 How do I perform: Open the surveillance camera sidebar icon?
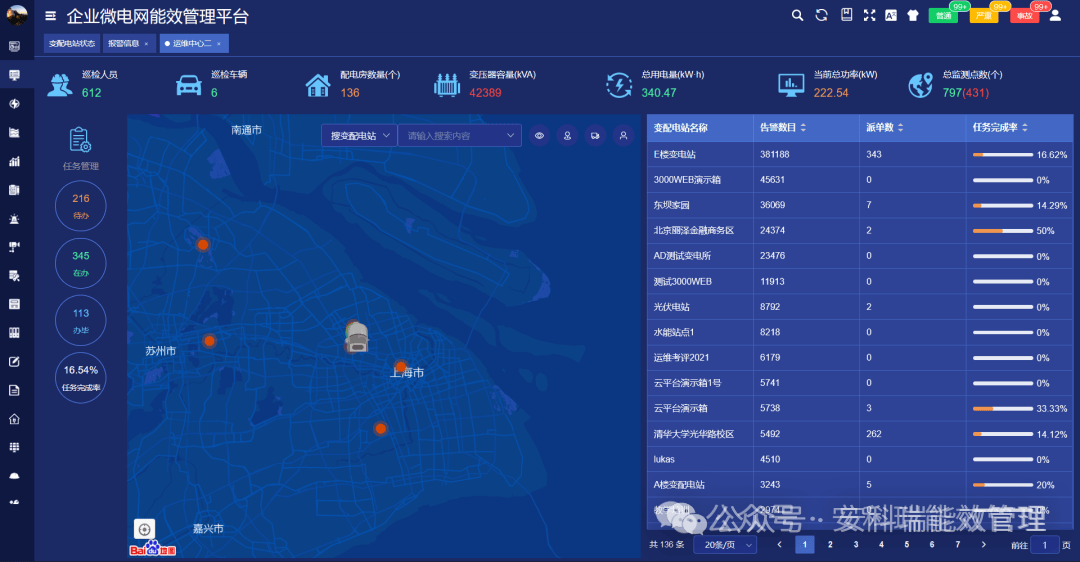pos(14,247)
